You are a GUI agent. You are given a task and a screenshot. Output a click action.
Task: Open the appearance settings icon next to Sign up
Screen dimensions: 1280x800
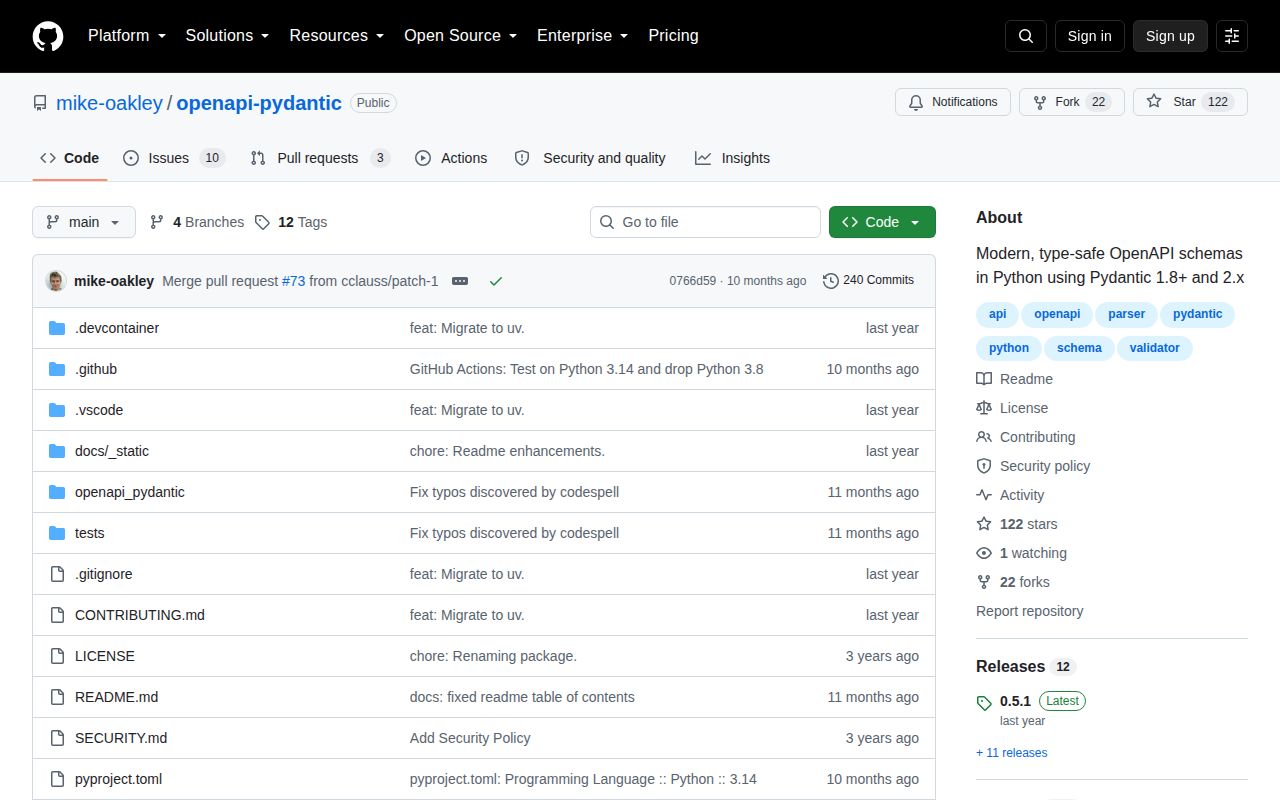[1232, 36]
